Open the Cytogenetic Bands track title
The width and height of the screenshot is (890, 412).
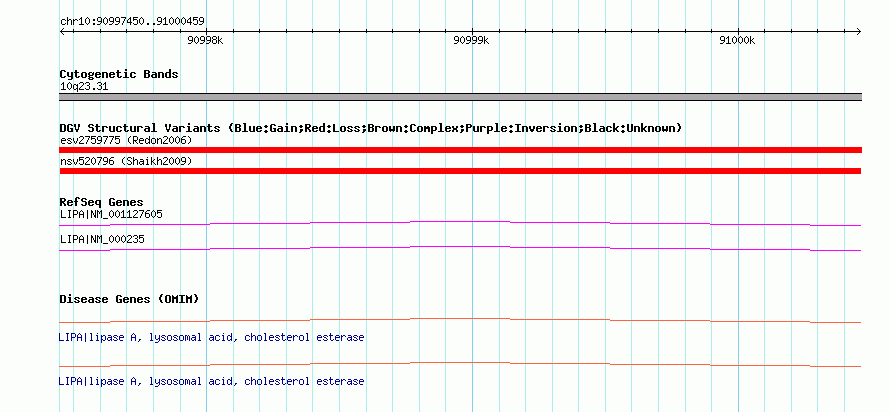click(x=119, y=74)
